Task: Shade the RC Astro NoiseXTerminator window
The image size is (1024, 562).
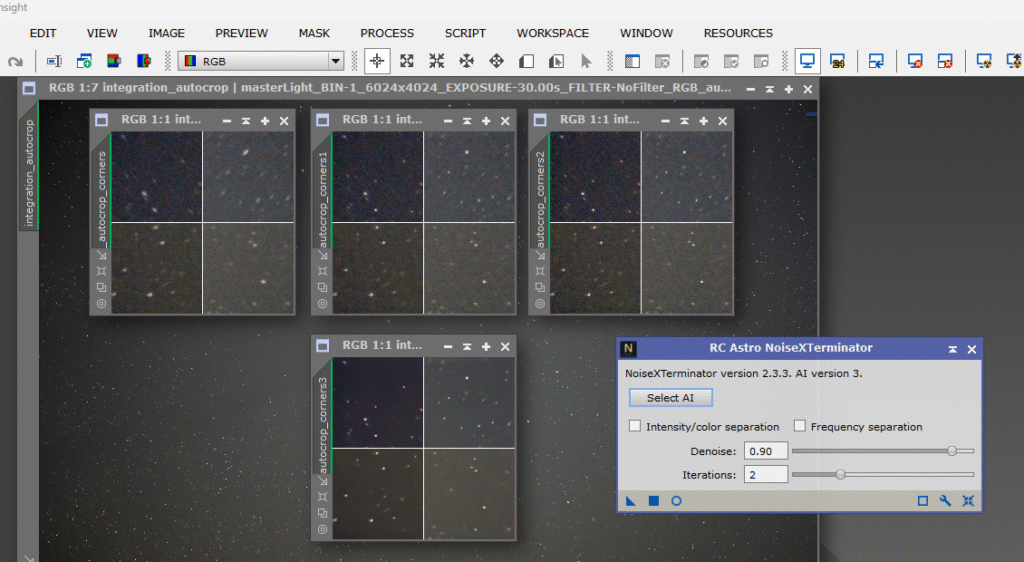Action: pos(953,349)
